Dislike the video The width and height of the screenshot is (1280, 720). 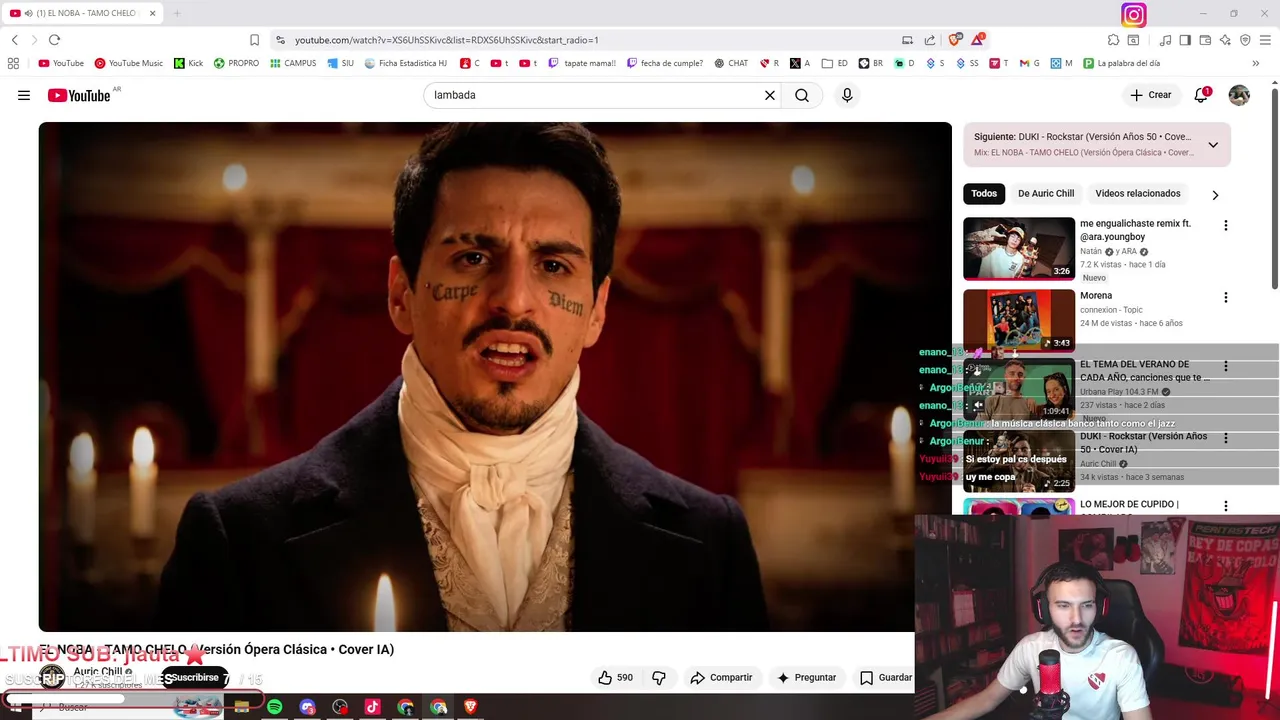pyautogui.click(x=659, y=677)
